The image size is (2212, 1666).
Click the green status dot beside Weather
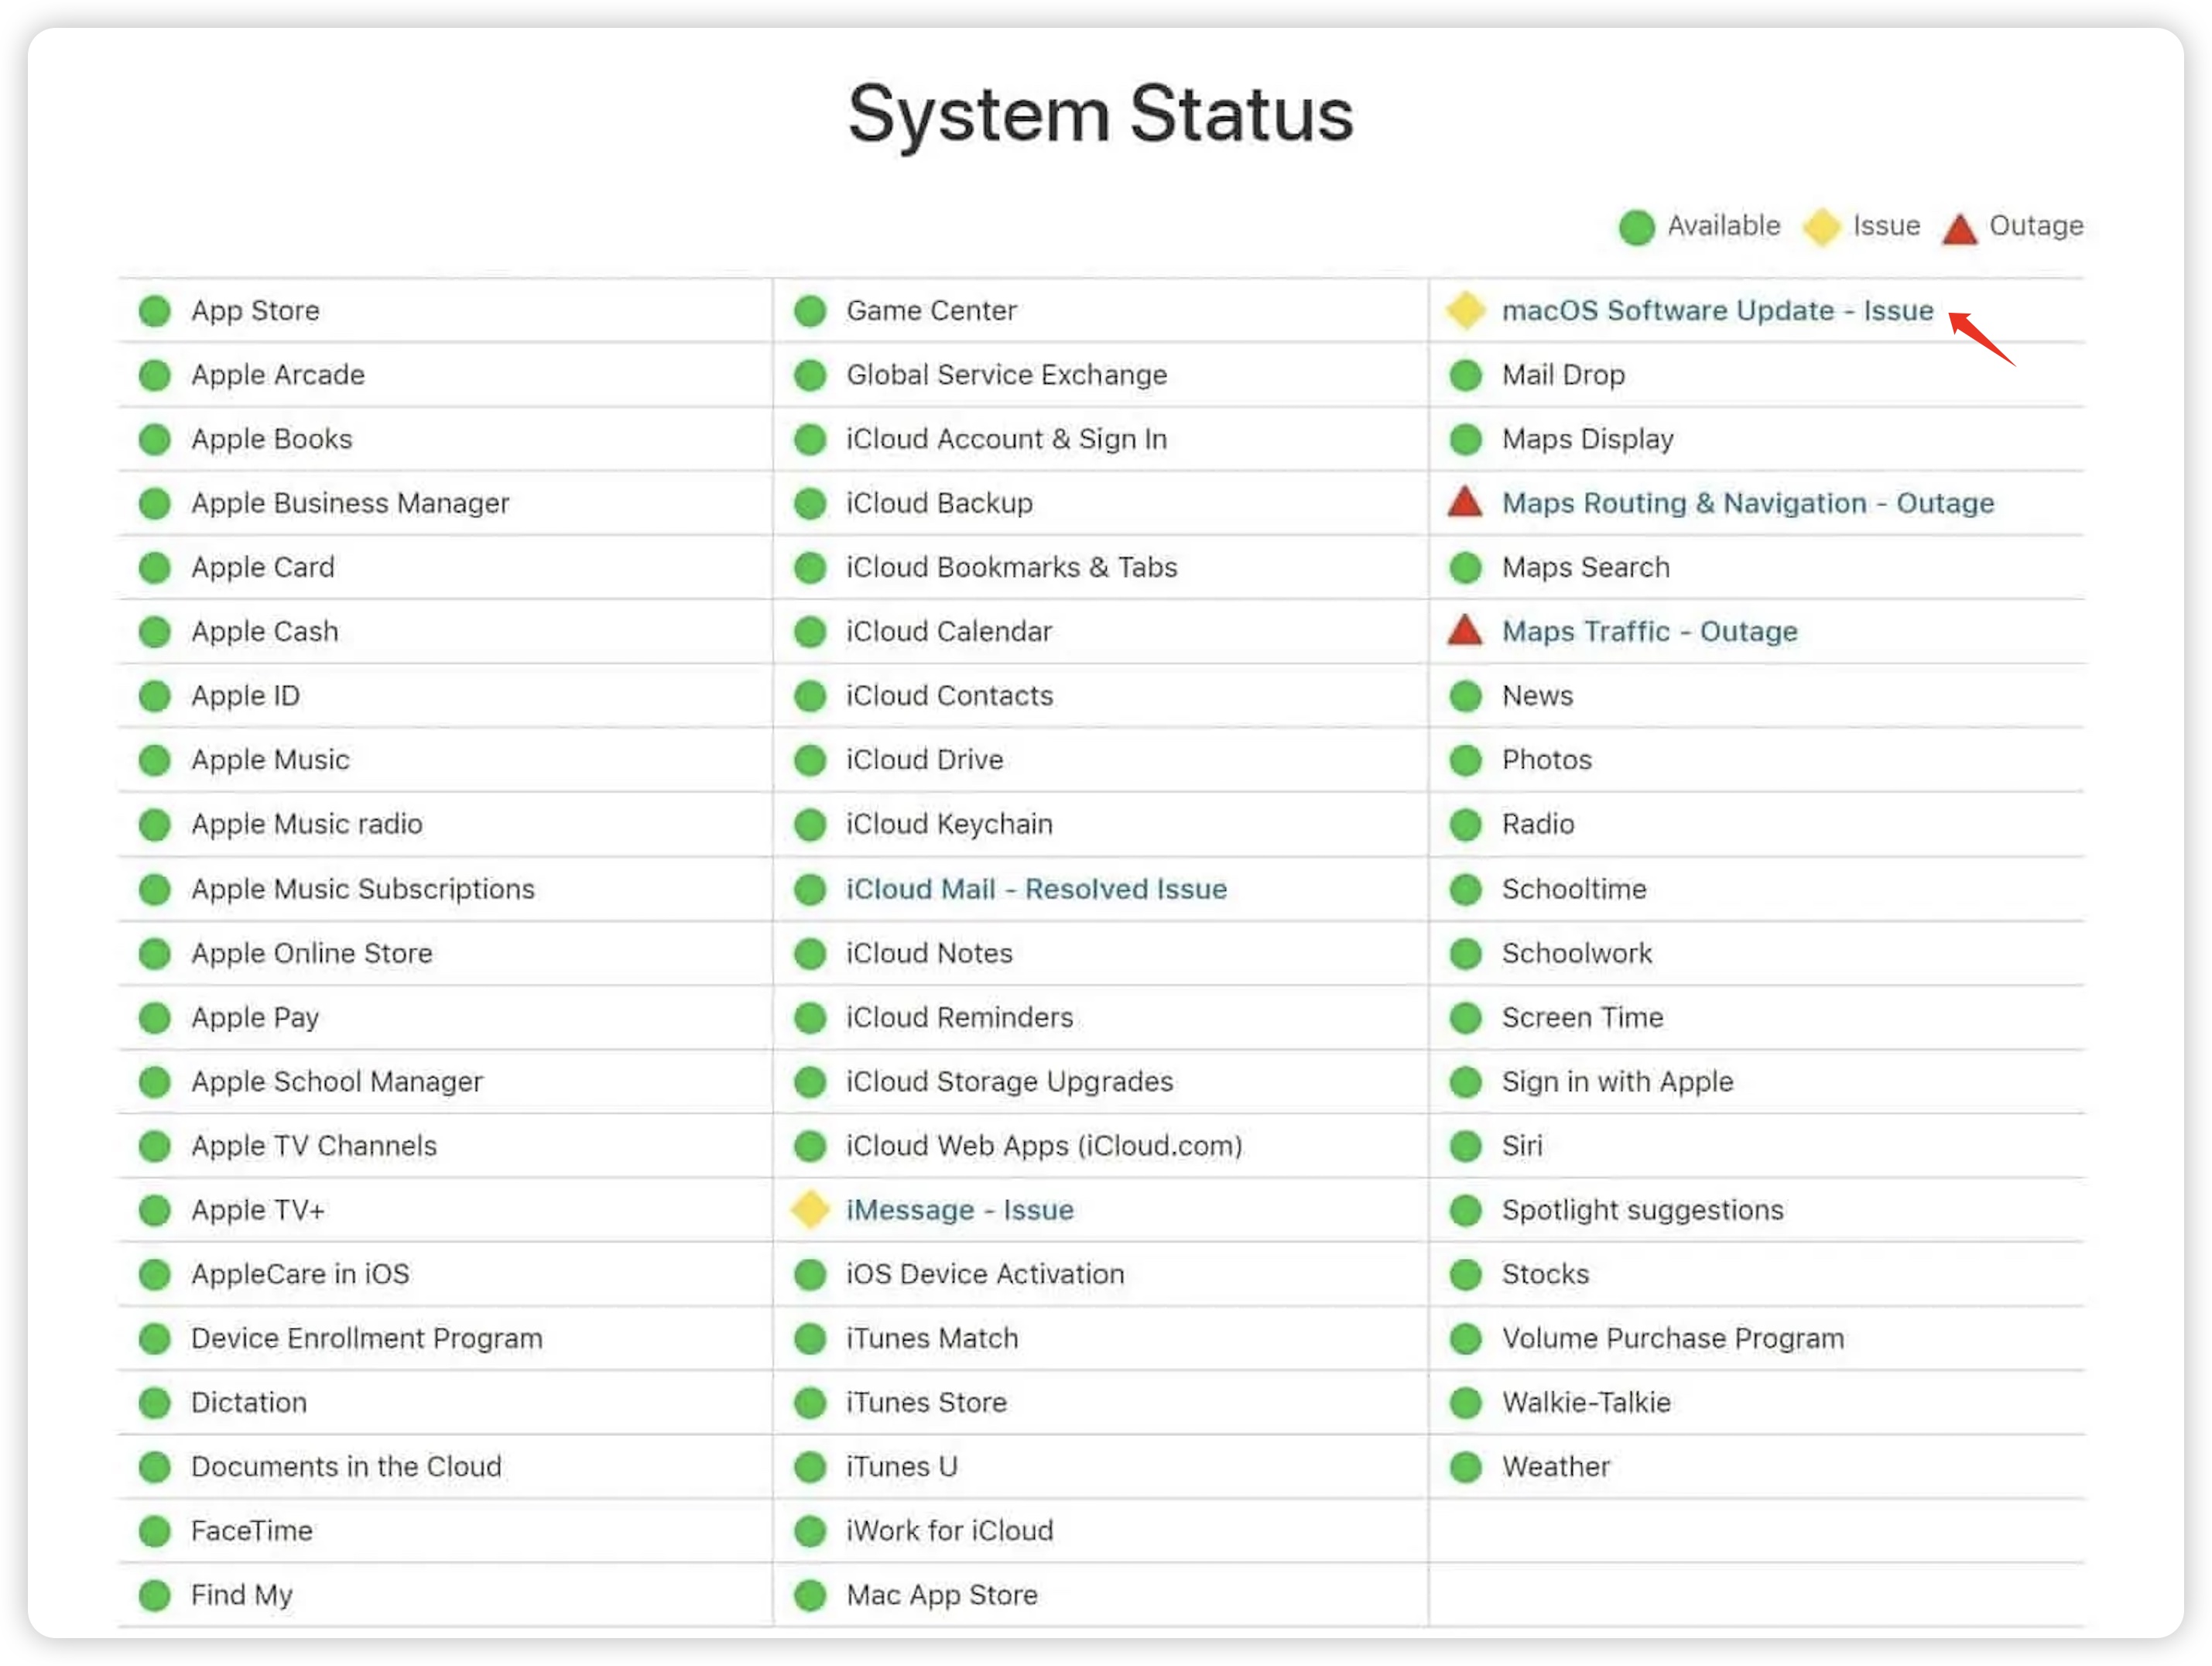point(1465,1467)
